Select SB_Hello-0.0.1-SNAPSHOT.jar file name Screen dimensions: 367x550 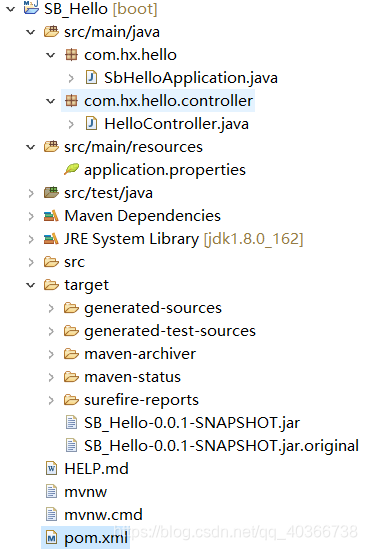click(x=192, y=423)
